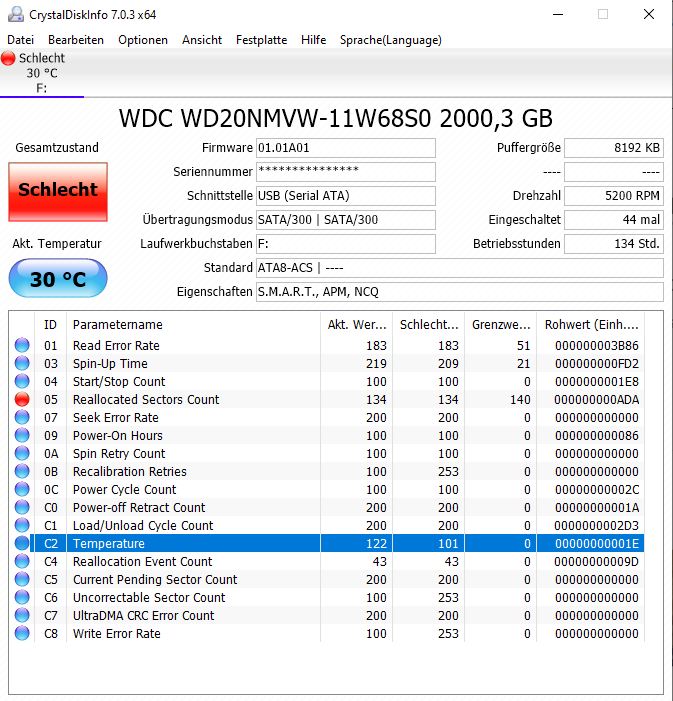
Task: Click the Firmware field showing 01.01A01
Action: click(x=346, y=148)
